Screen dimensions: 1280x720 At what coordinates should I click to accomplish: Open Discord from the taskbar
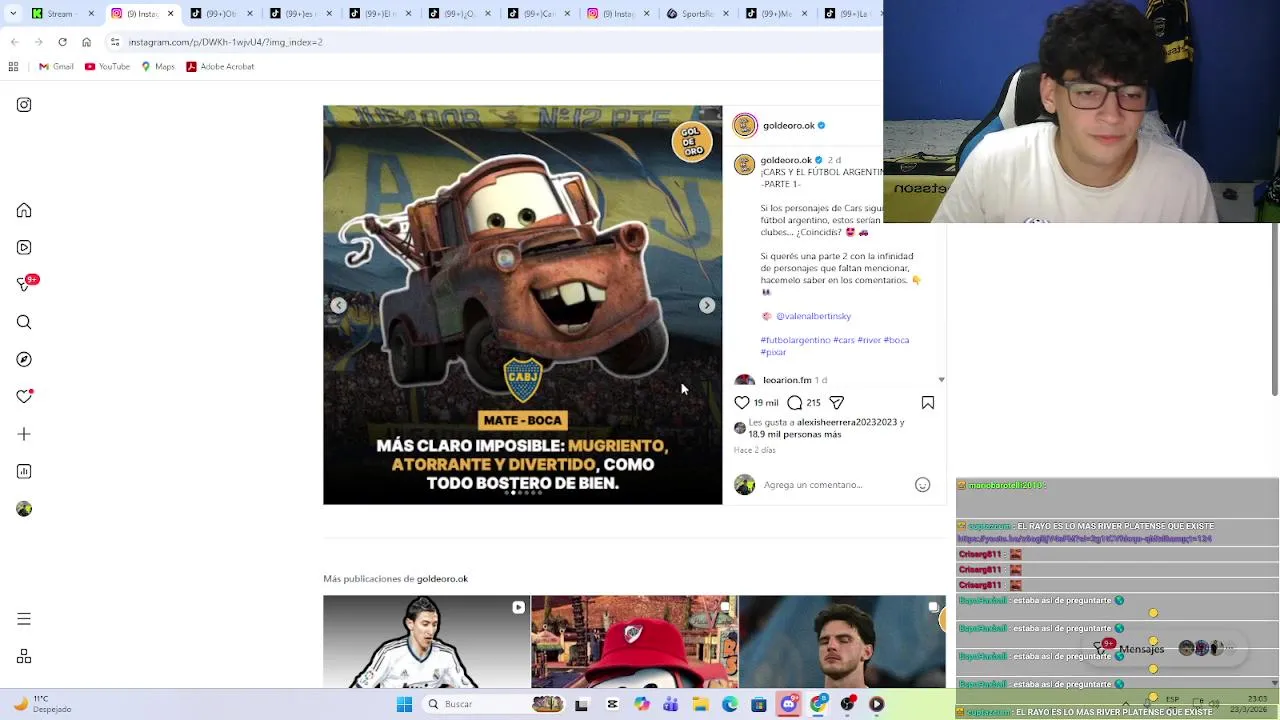pos(789,705)
